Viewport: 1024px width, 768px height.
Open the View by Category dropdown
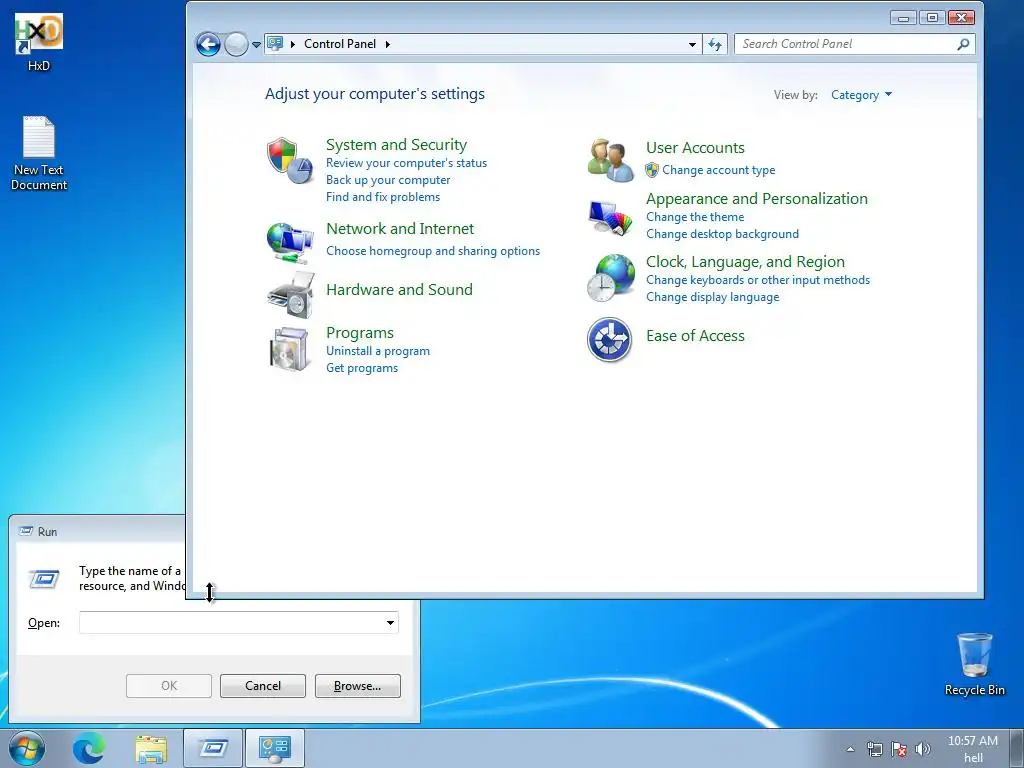coord(861,95)
